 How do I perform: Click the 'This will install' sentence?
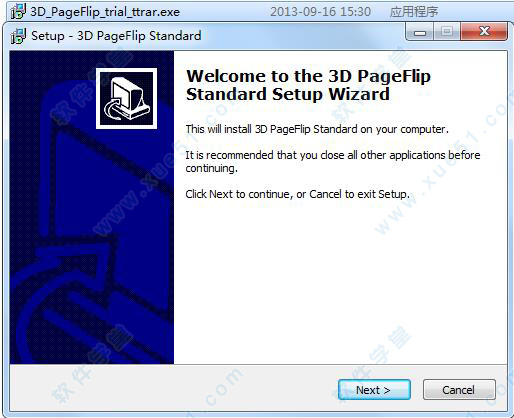317,129
